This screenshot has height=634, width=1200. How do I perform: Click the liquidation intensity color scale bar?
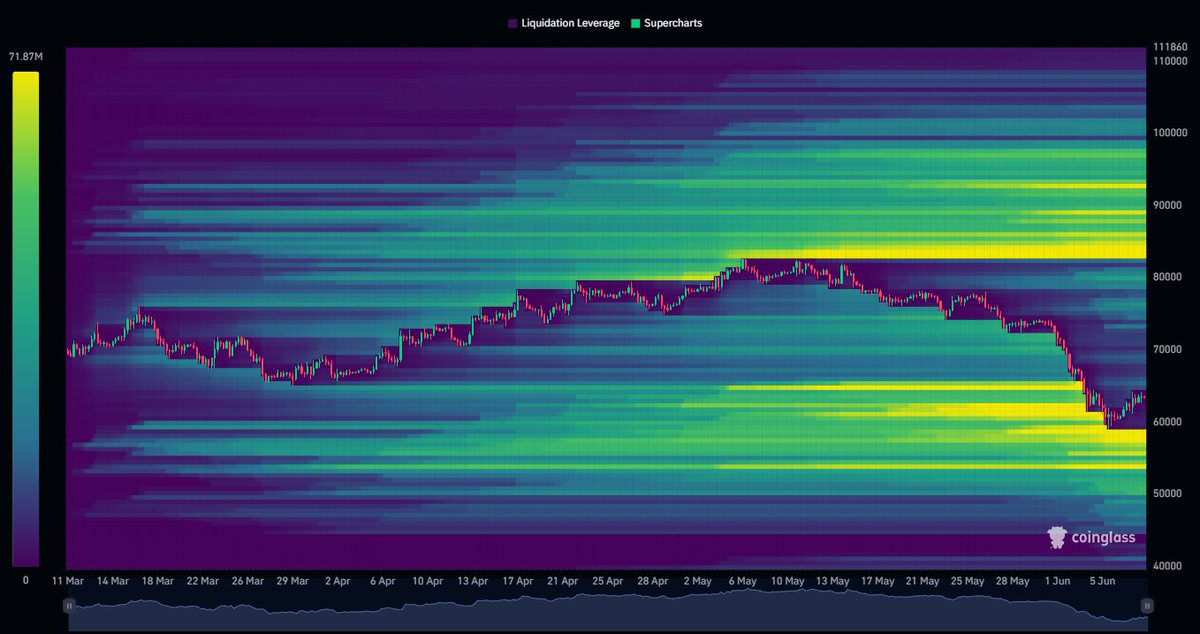pos(25,319)
